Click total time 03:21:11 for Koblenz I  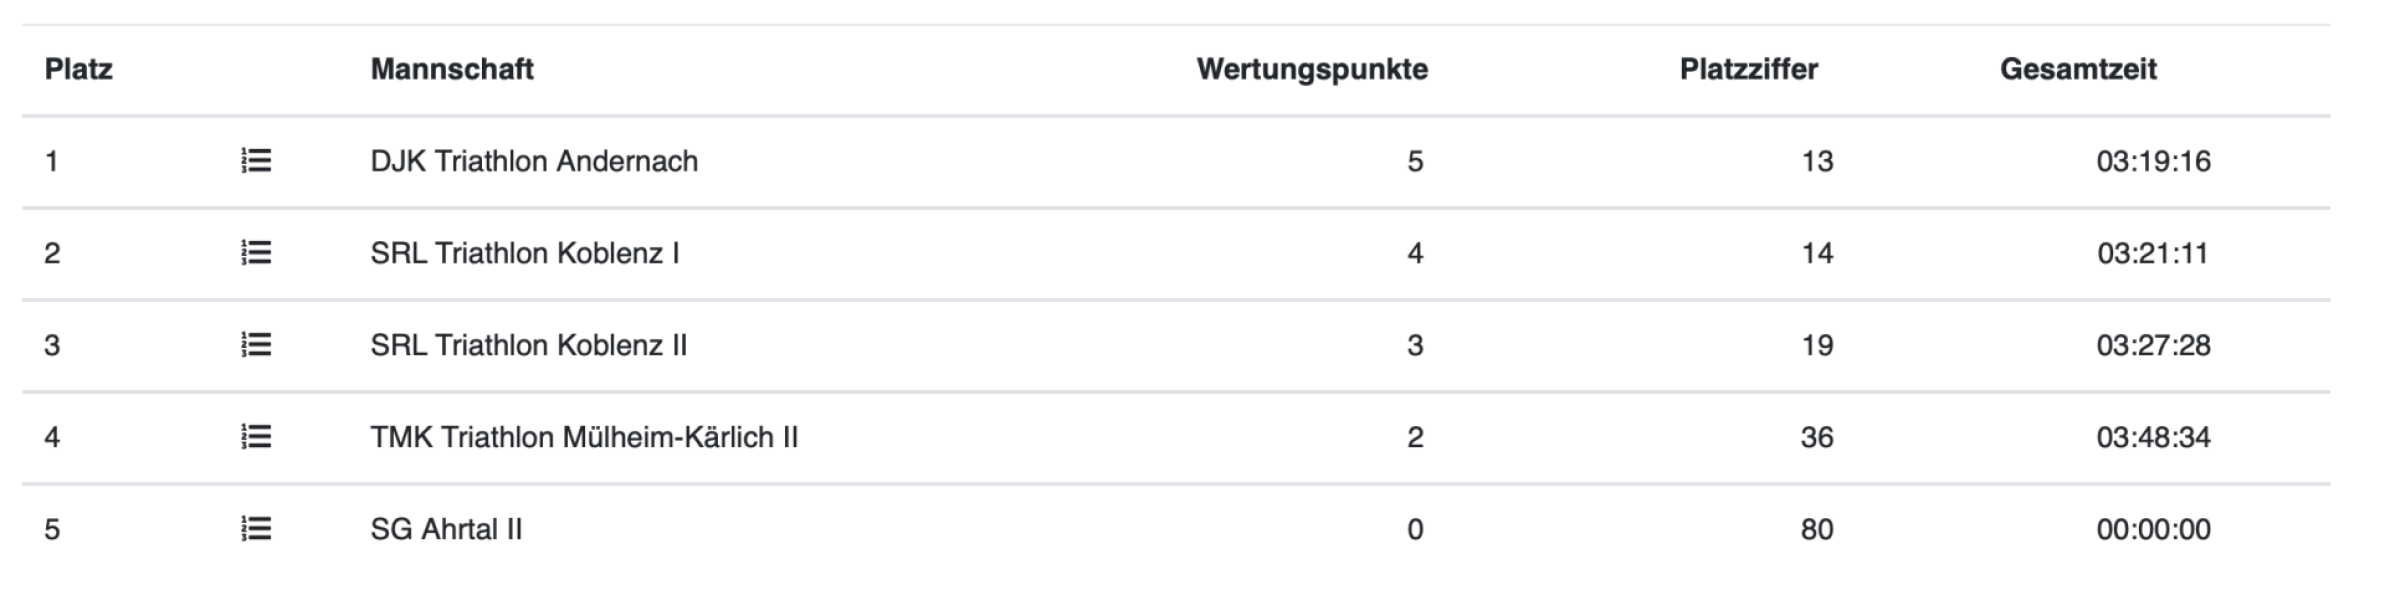[x=2152, y=253]
